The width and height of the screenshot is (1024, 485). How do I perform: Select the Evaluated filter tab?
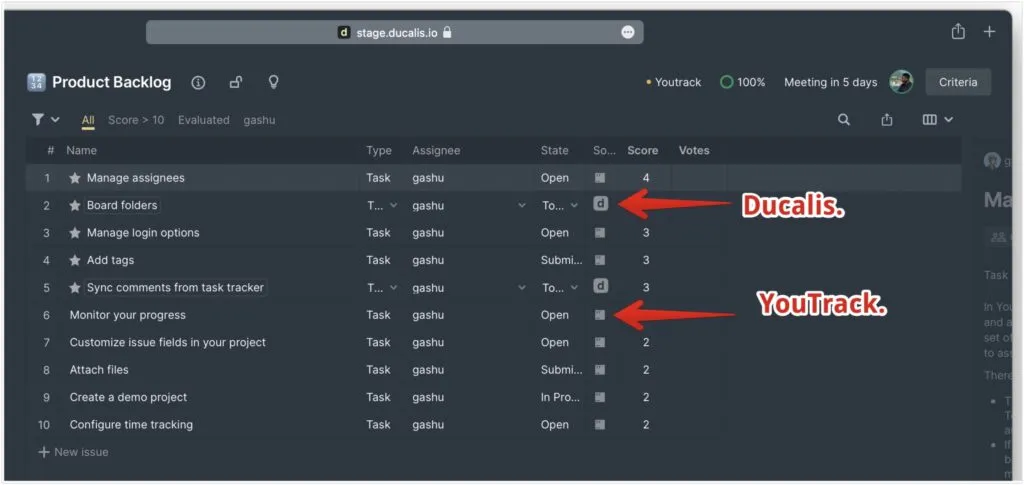pos(204,120)
